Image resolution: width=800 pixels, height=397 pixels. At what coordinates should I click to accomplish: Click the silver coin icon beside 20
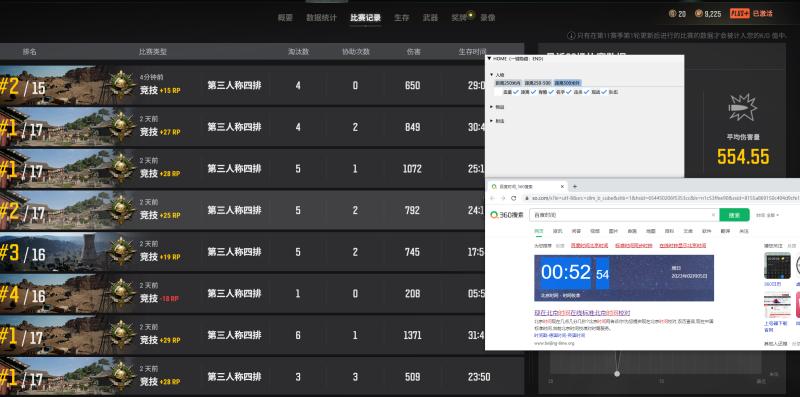click(672, 14)
